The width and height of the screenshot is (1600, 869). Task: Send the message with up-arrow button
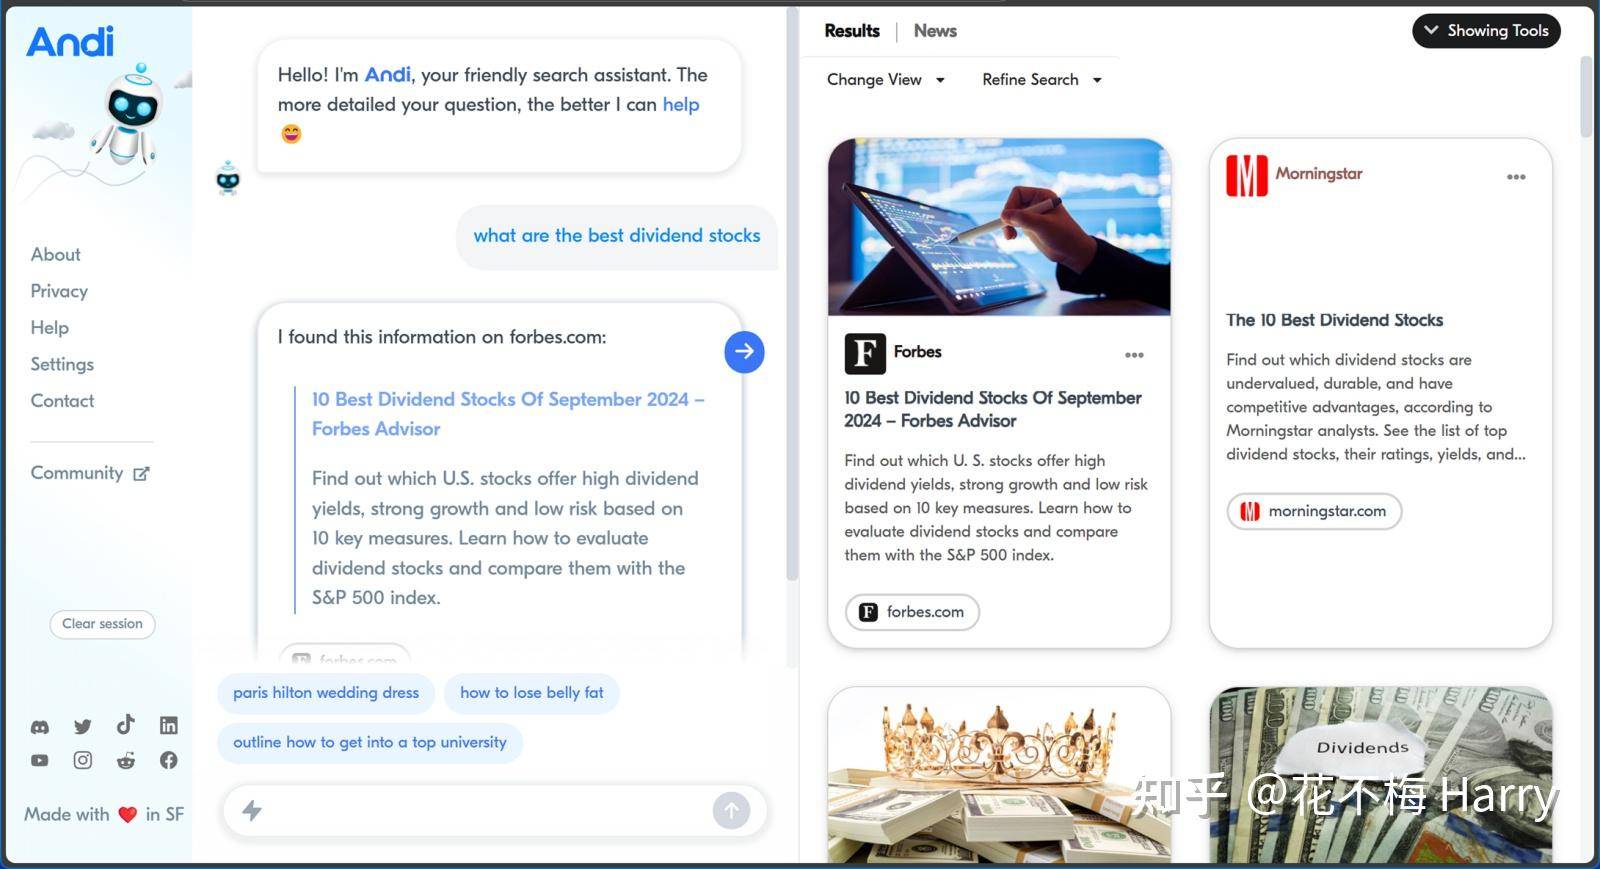(731, 810)
